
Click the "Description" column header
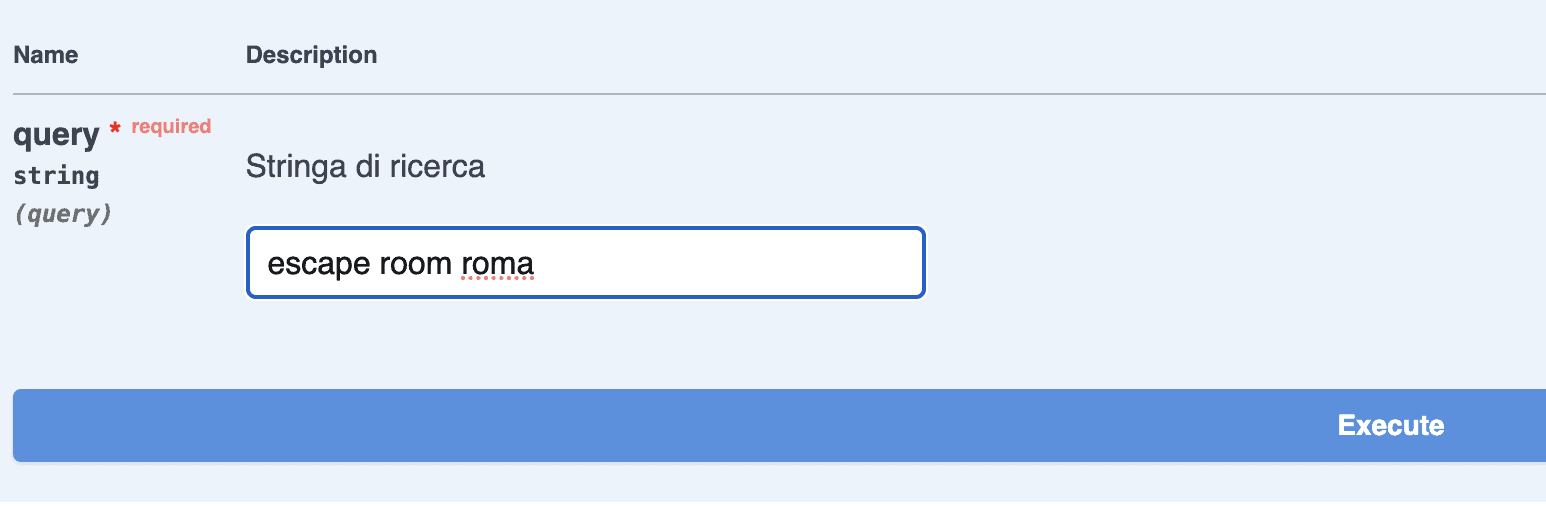pyautogui.click(x=311, y=55)
